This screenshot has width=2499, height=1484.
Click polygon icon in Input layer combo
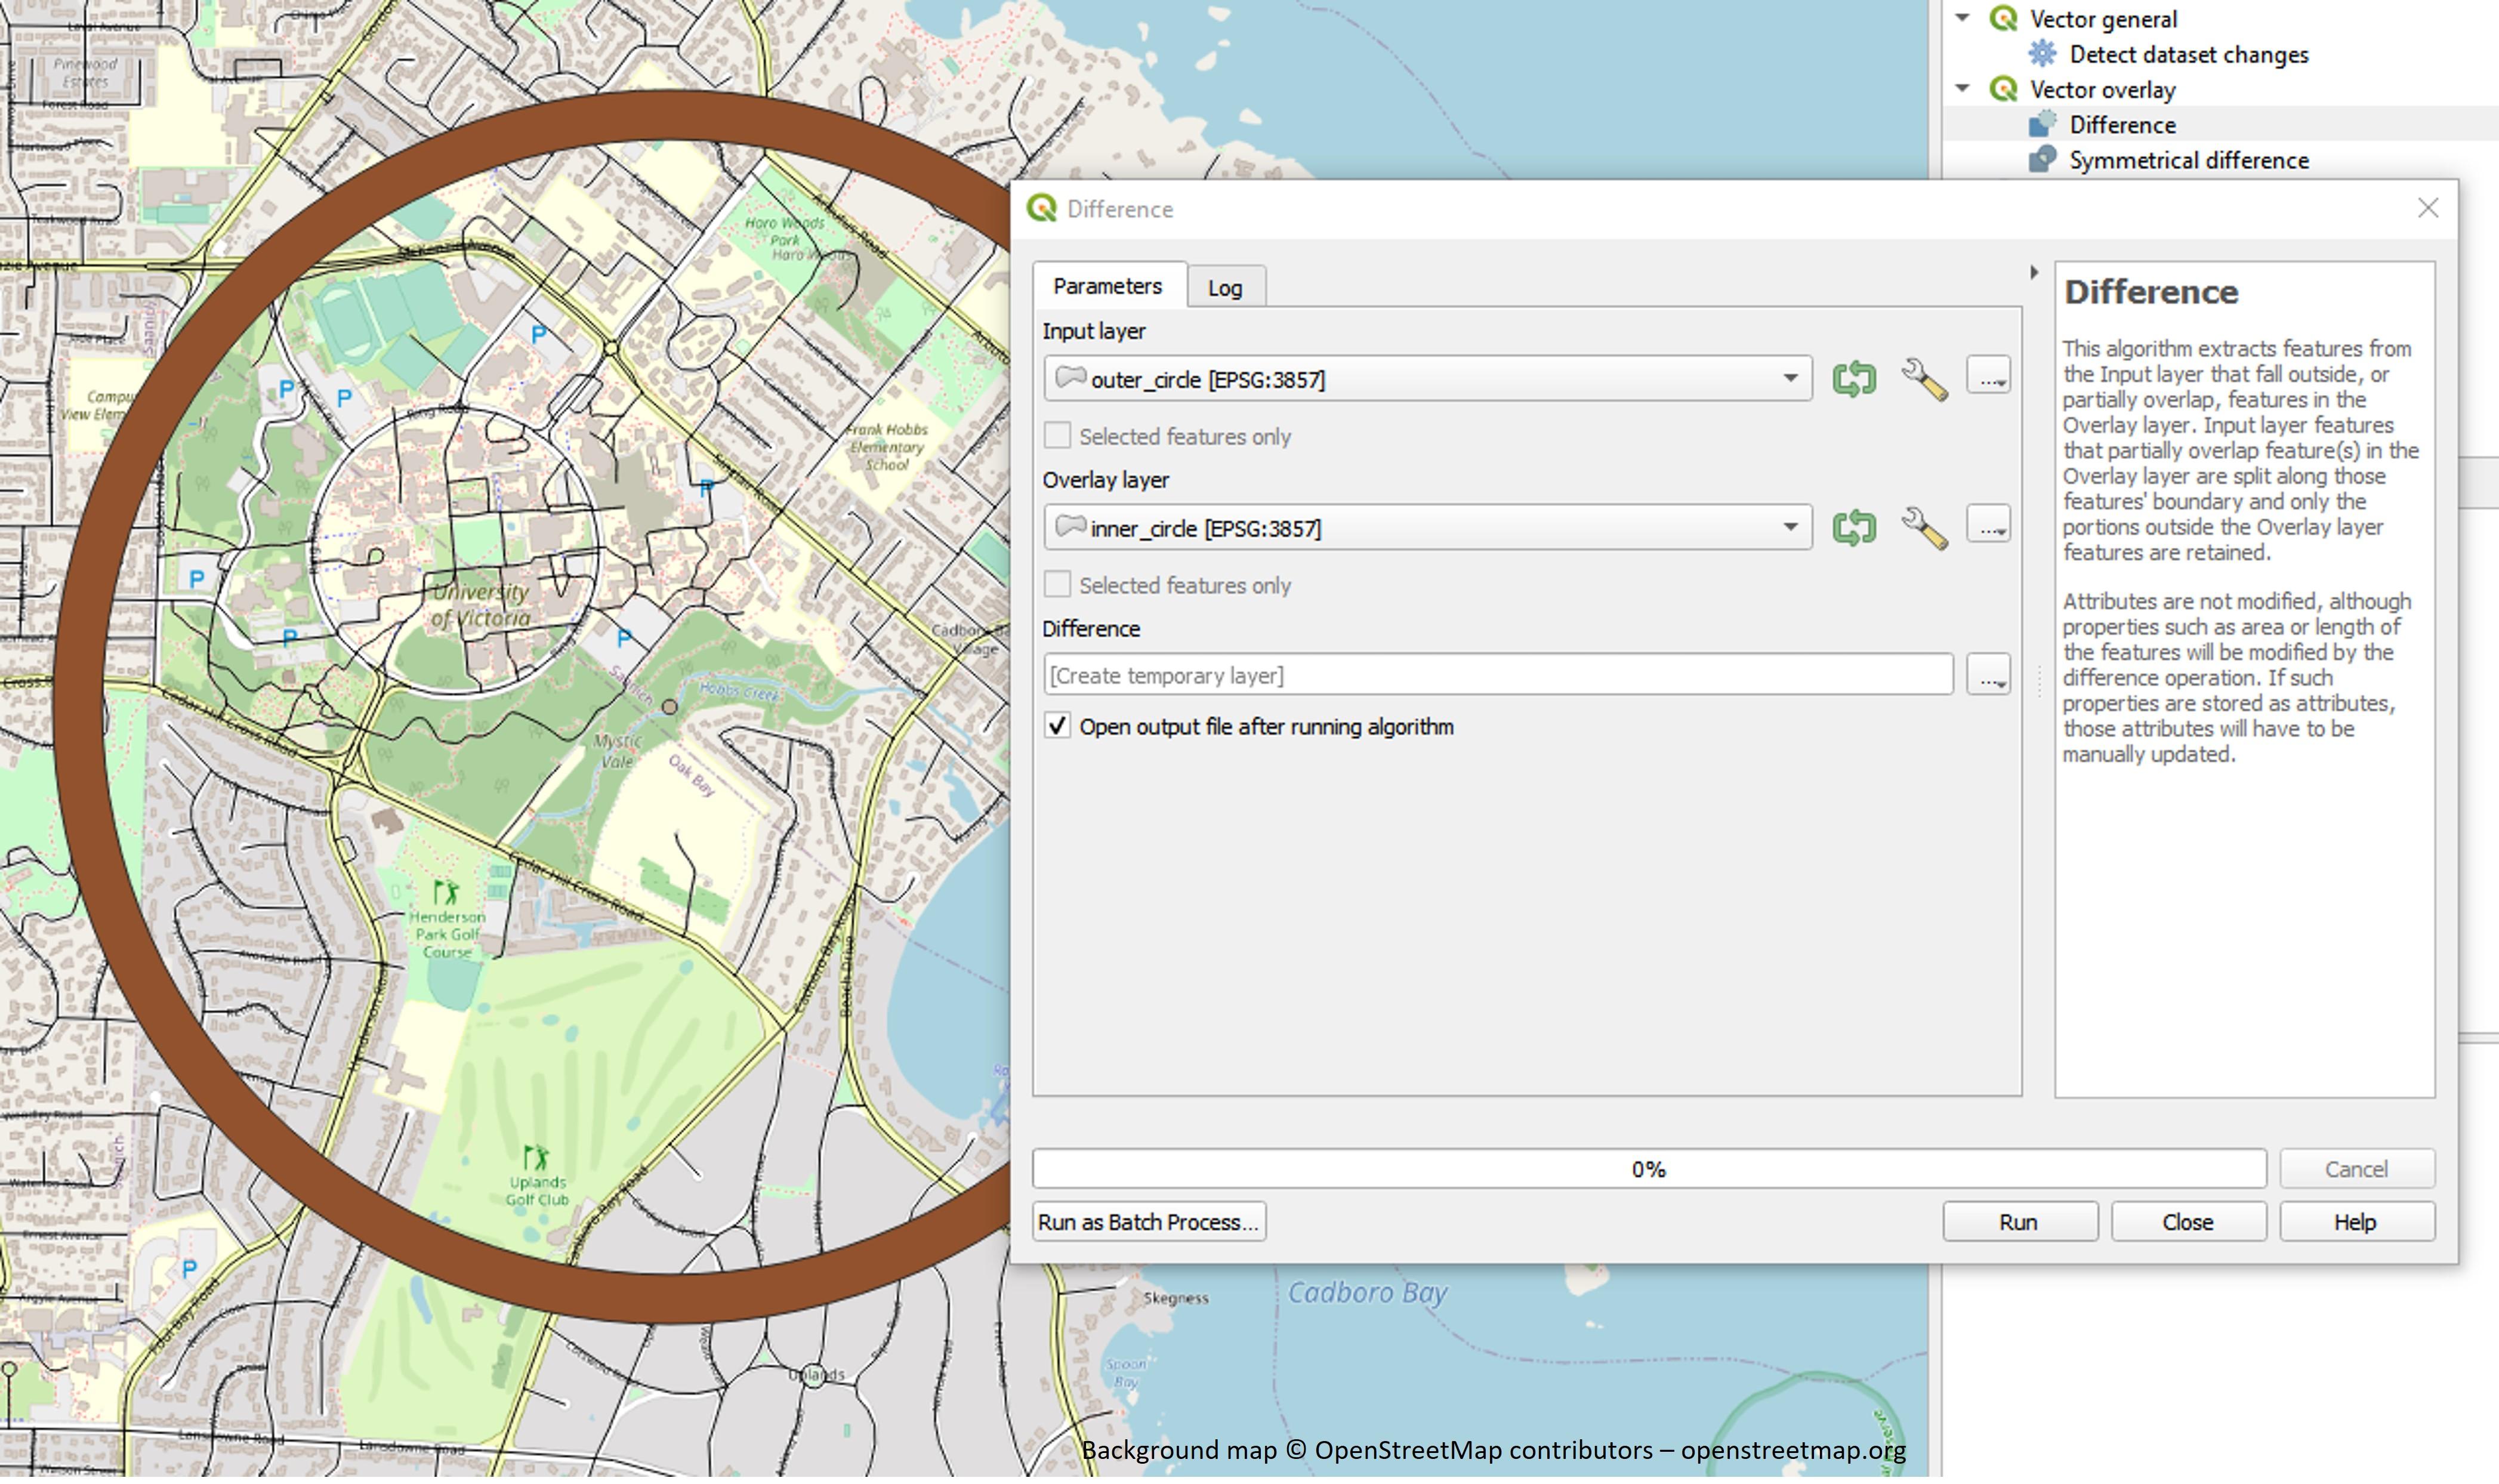tap(1070, 378)
